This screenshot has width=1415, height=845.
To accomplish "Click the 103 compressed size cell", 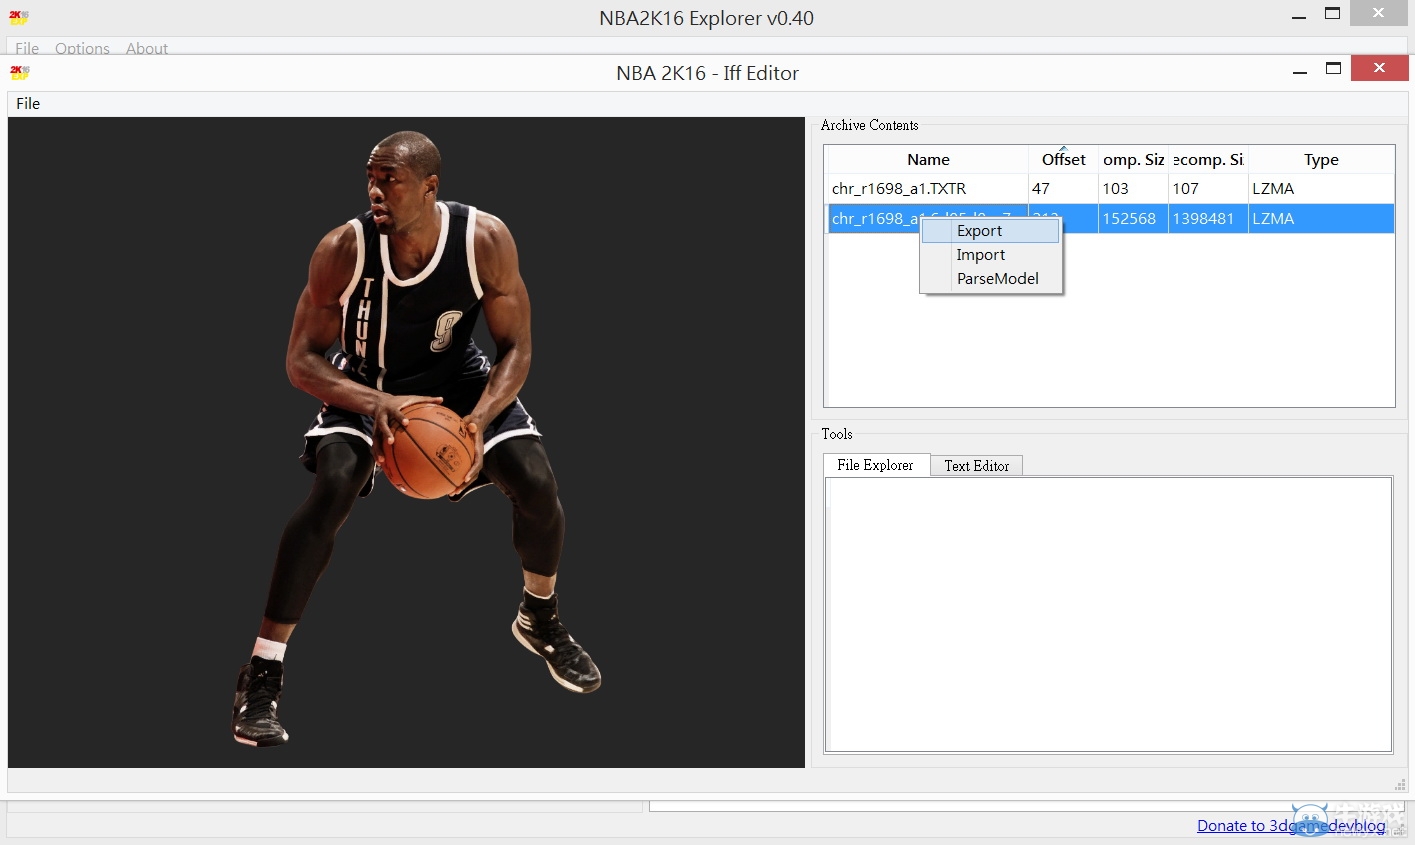I will [x=1133, y=189].
